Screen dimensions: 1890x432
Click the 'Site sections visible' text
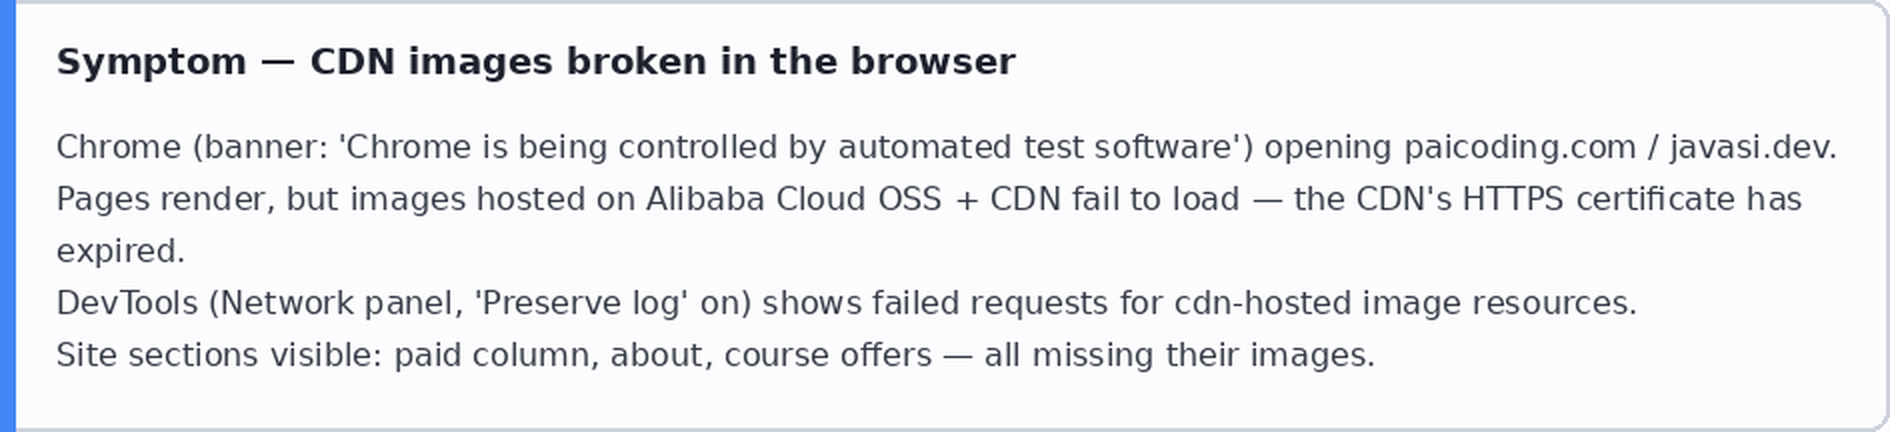tap(218, 356)
